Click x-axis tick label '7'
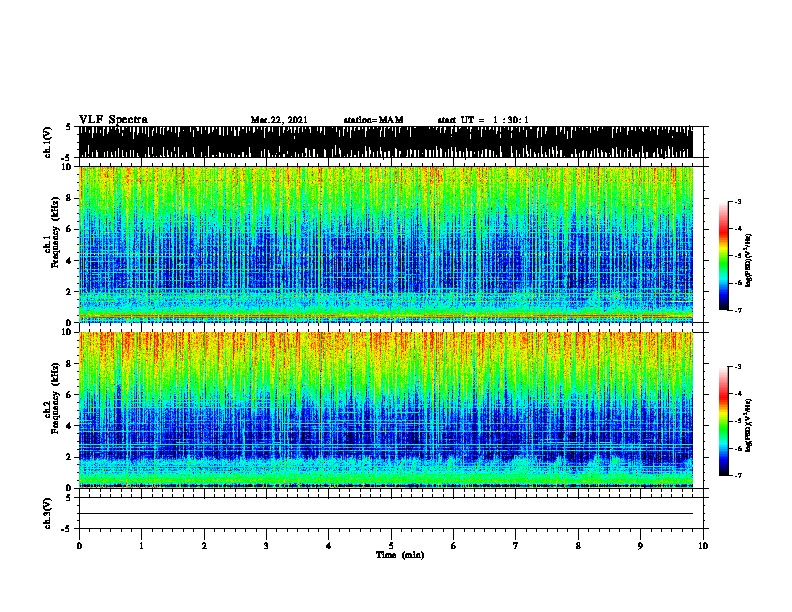Screen dimensions: 792x612 pyautogui.click(x=516, y=546)
